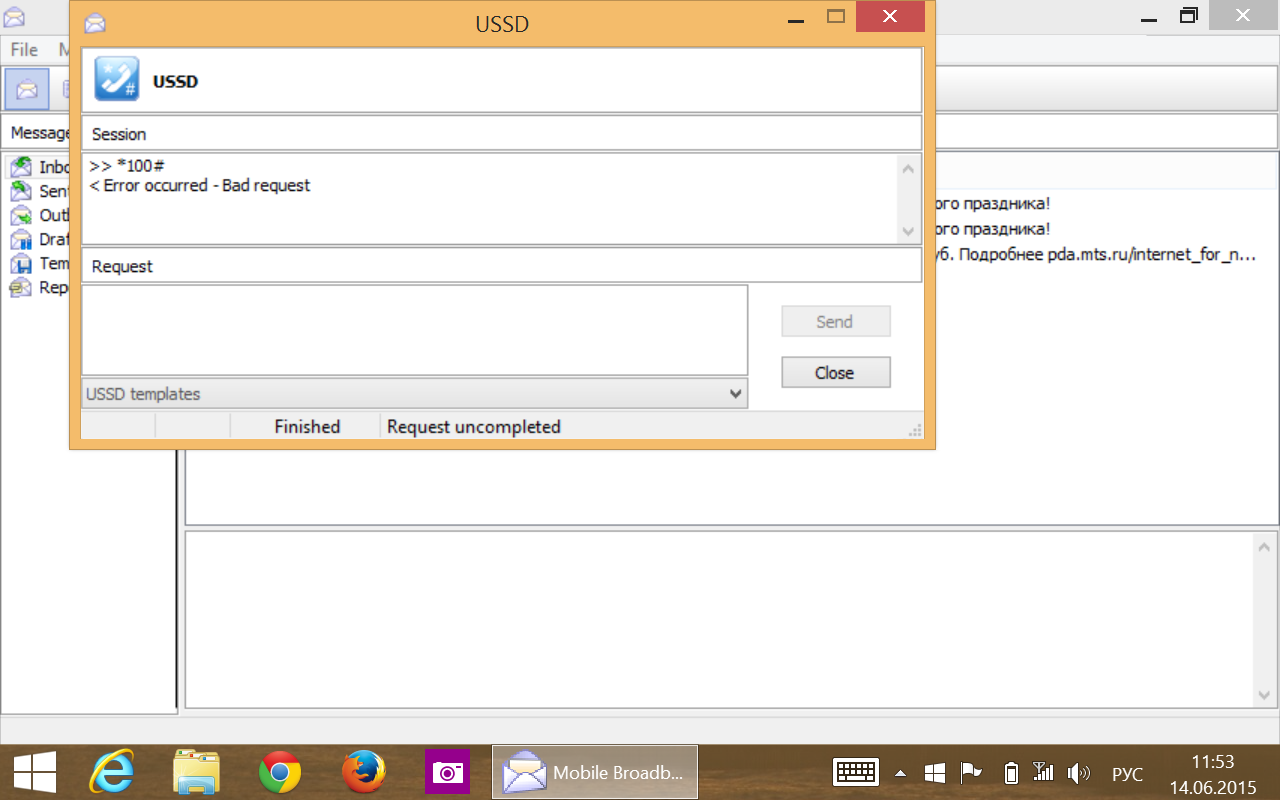
Task: Click the Reports folder icon
Action: [x=21, y=288]
